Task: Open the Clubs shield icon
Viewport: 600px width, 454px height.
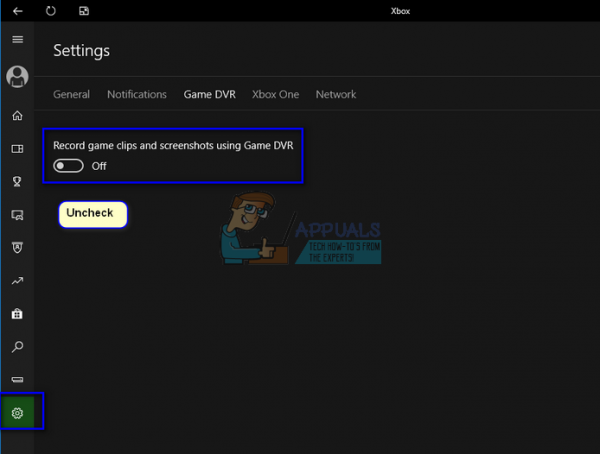Action: click(17, 248)
